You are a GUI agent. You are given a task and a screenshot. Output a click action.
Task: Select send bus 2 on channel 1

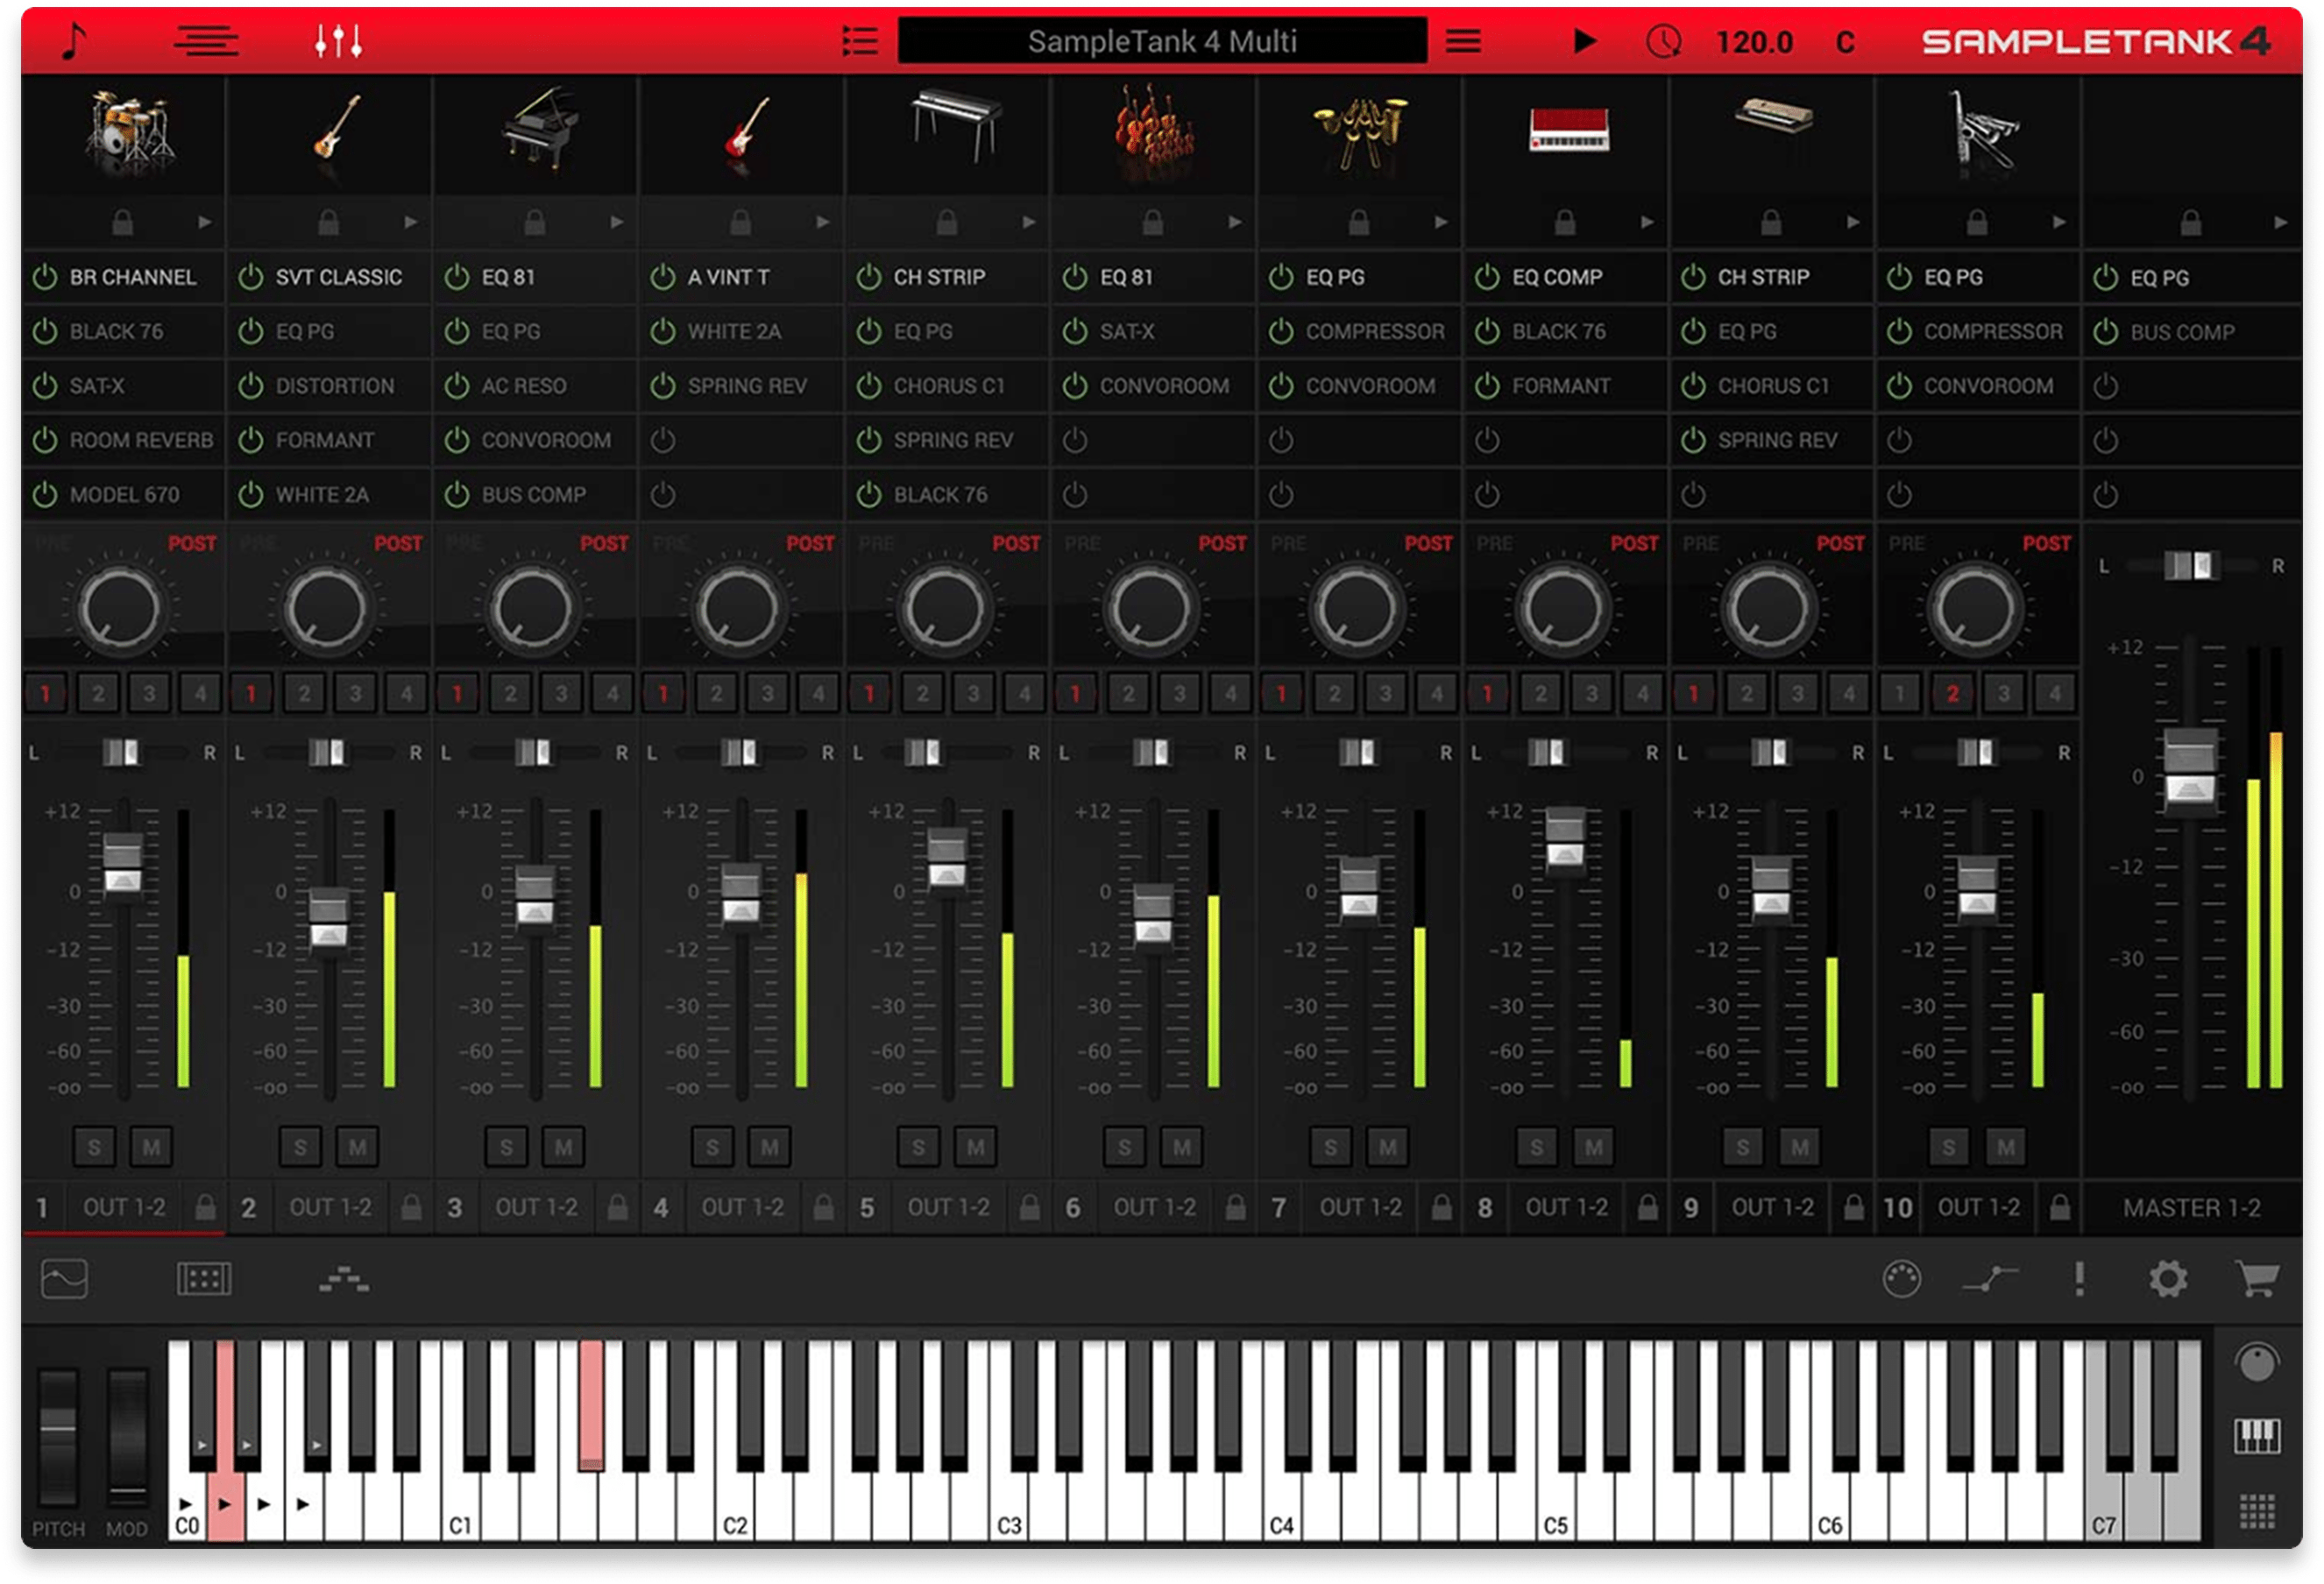(x=98, y=692)
